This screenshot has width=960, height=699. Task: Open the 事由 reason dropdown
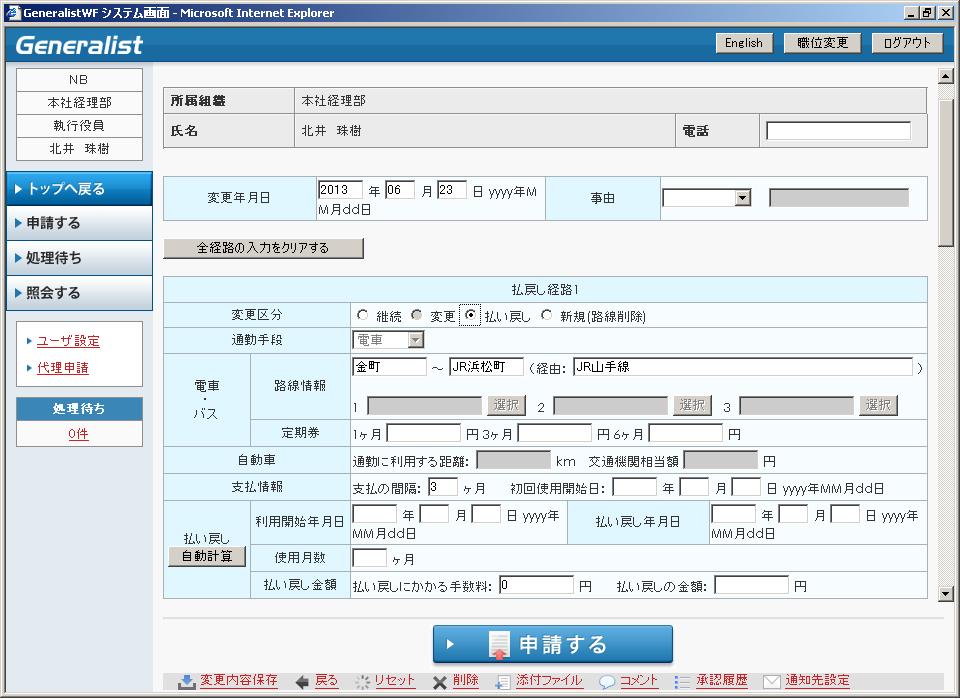742,198
